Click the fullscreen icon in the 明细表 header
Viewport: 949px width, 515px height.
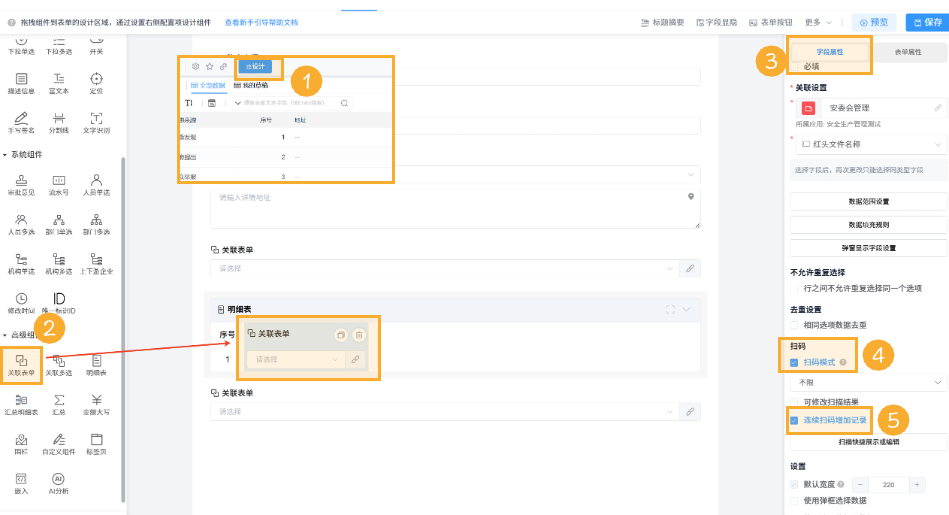point(670,310)
